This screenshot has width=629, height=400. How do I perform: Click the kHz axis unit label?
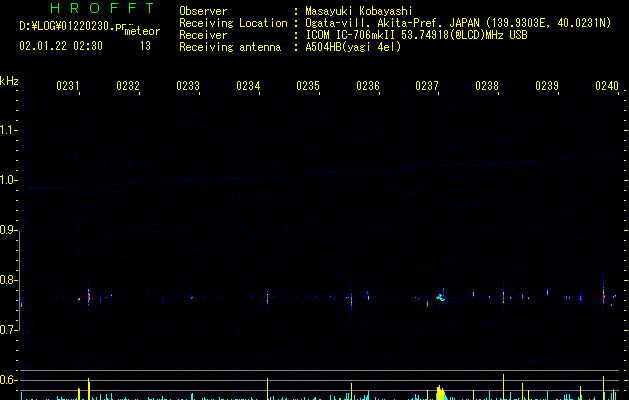pyautogui.click(x=9, y=81)
